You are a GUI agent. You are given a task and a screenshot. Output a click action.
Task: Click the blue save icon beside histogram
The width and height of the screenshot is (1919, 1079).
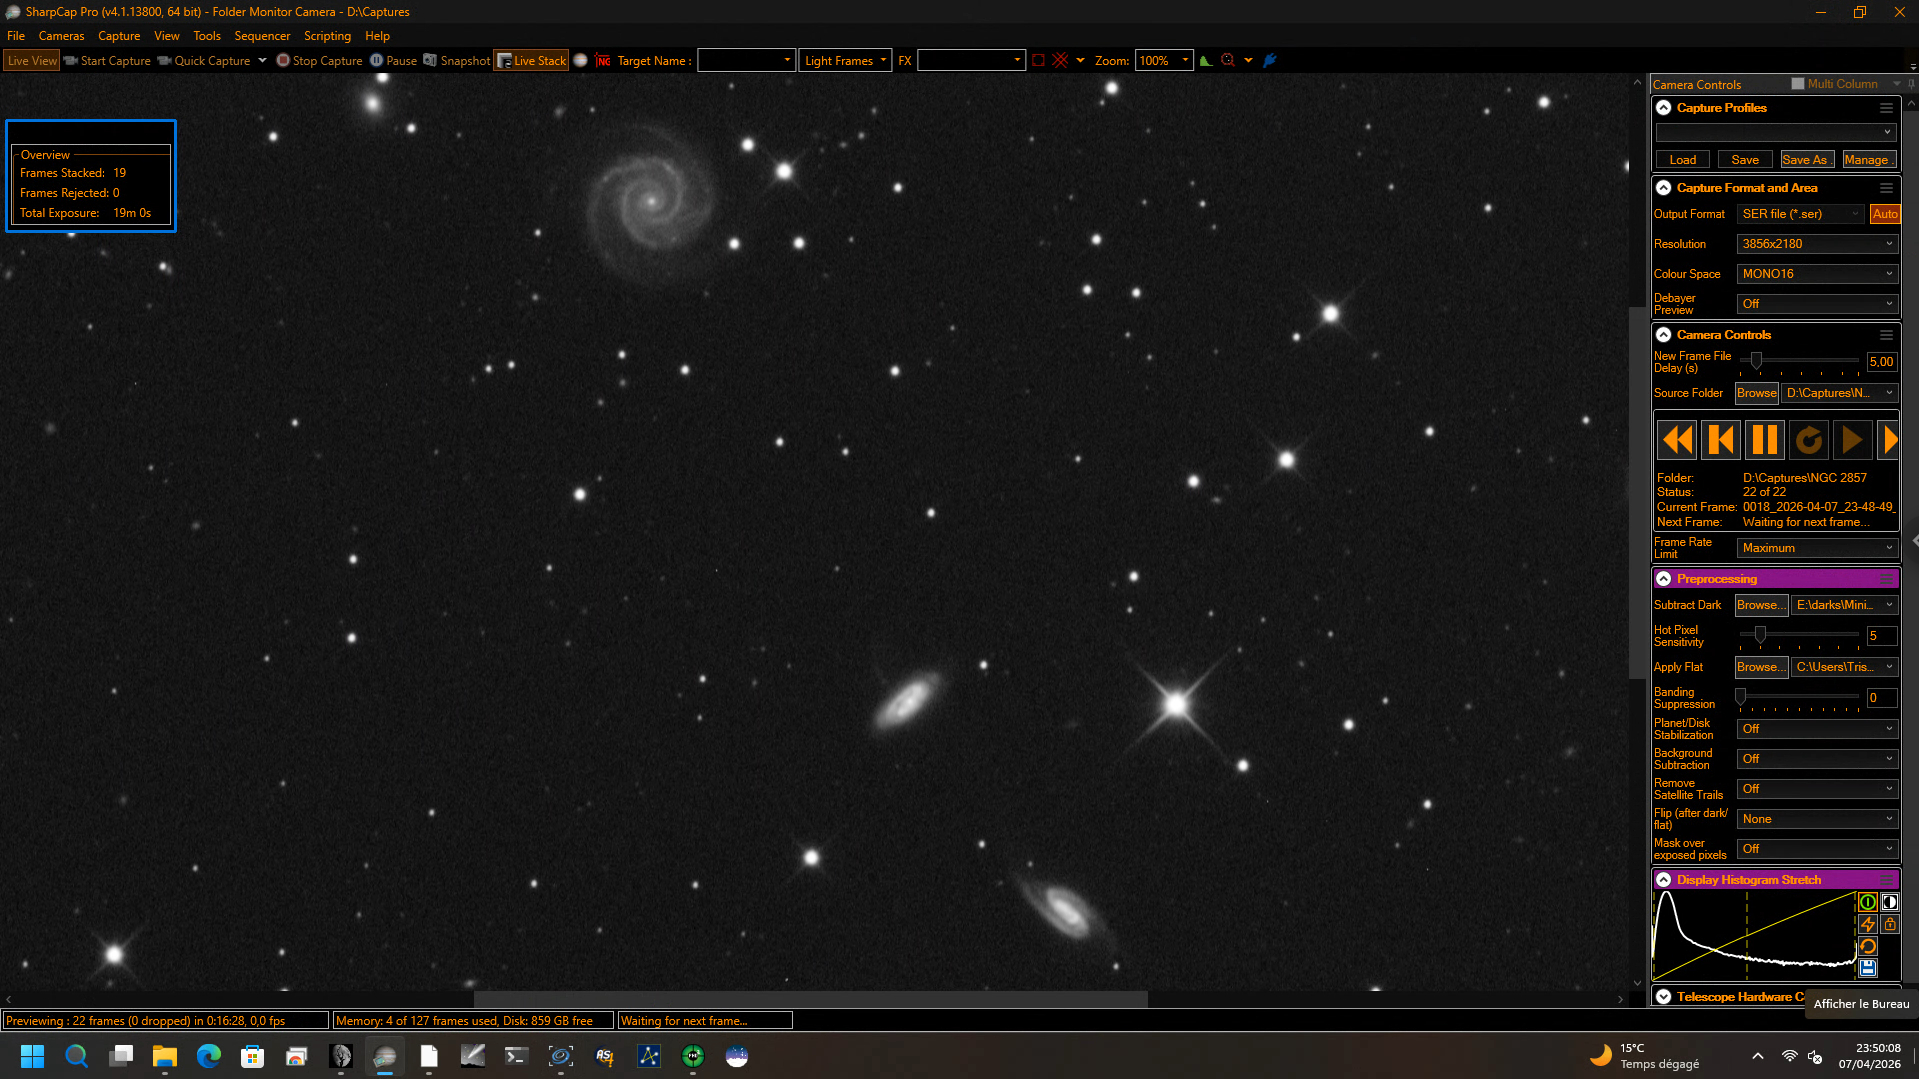pos(1867,968)
